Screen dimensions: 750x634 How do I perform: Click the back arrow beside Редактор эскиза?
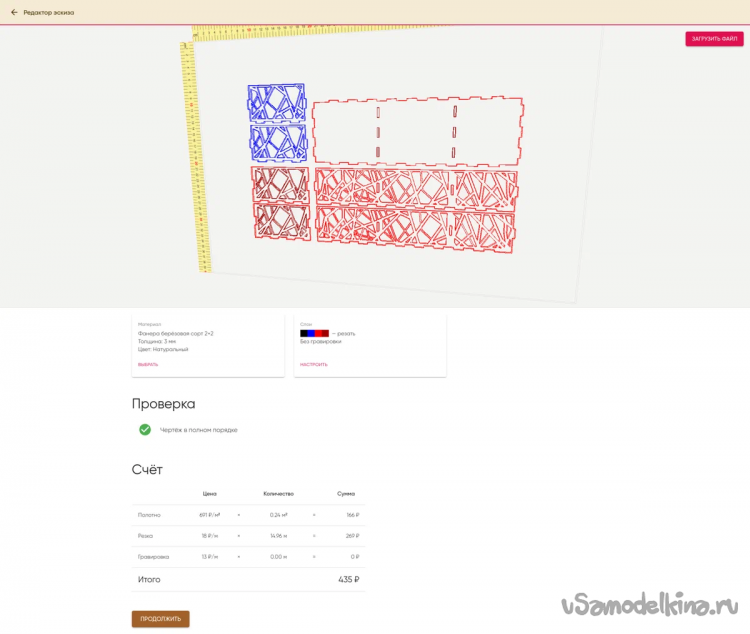coord(14,12)
